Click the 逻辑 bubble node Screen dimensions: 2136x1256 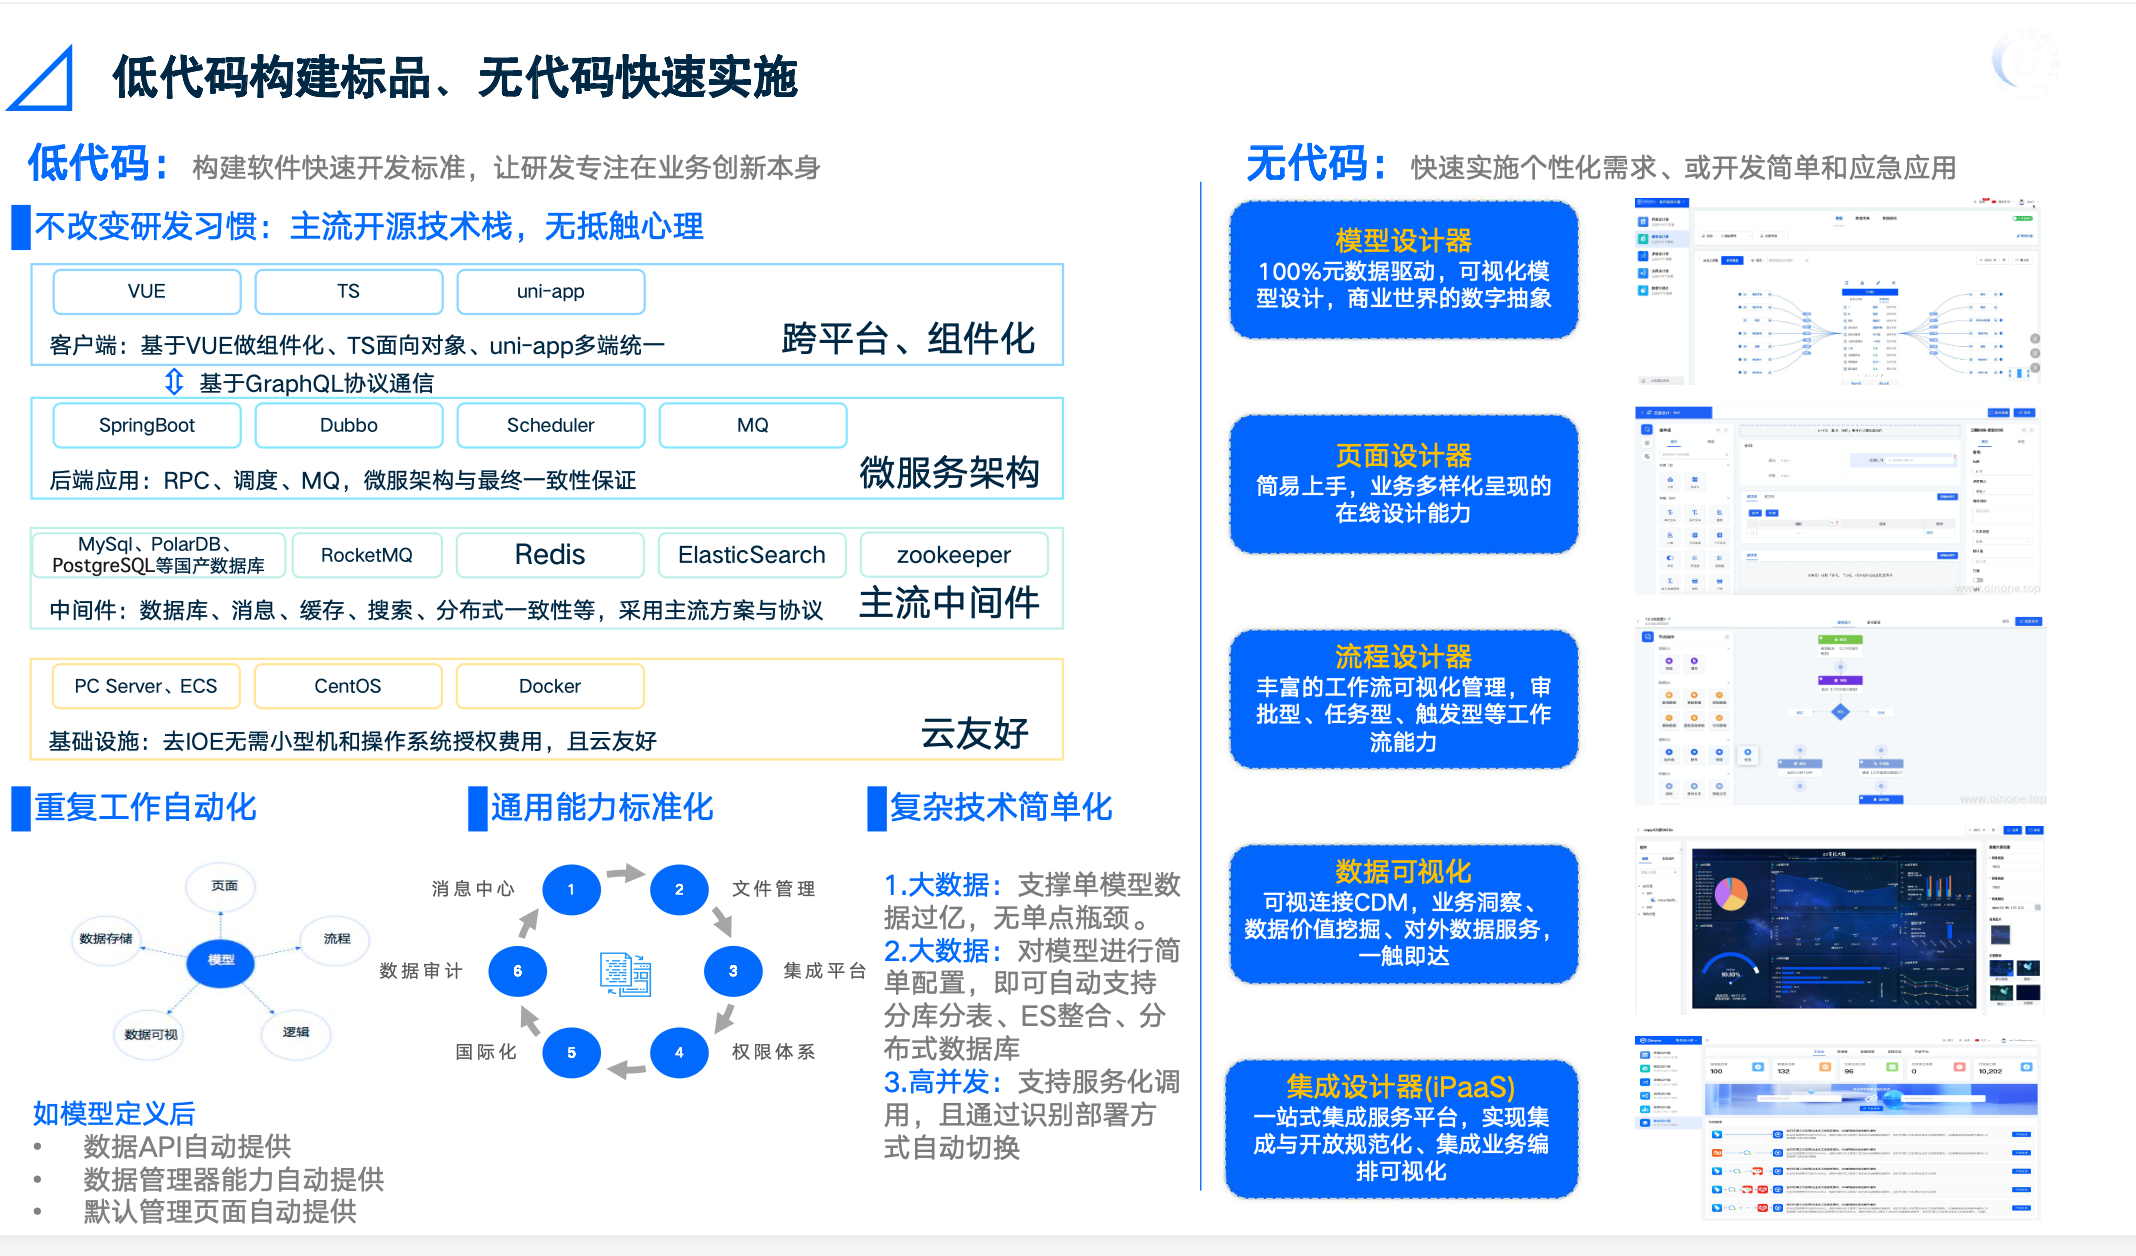point(296,1032)
